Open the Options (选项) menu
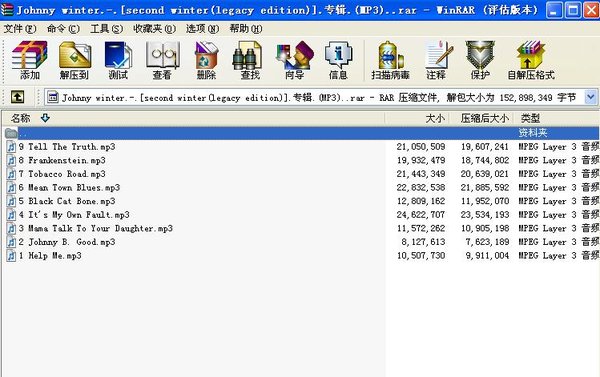Viewport: 600px width, 377px height. [x=202, y=29]
